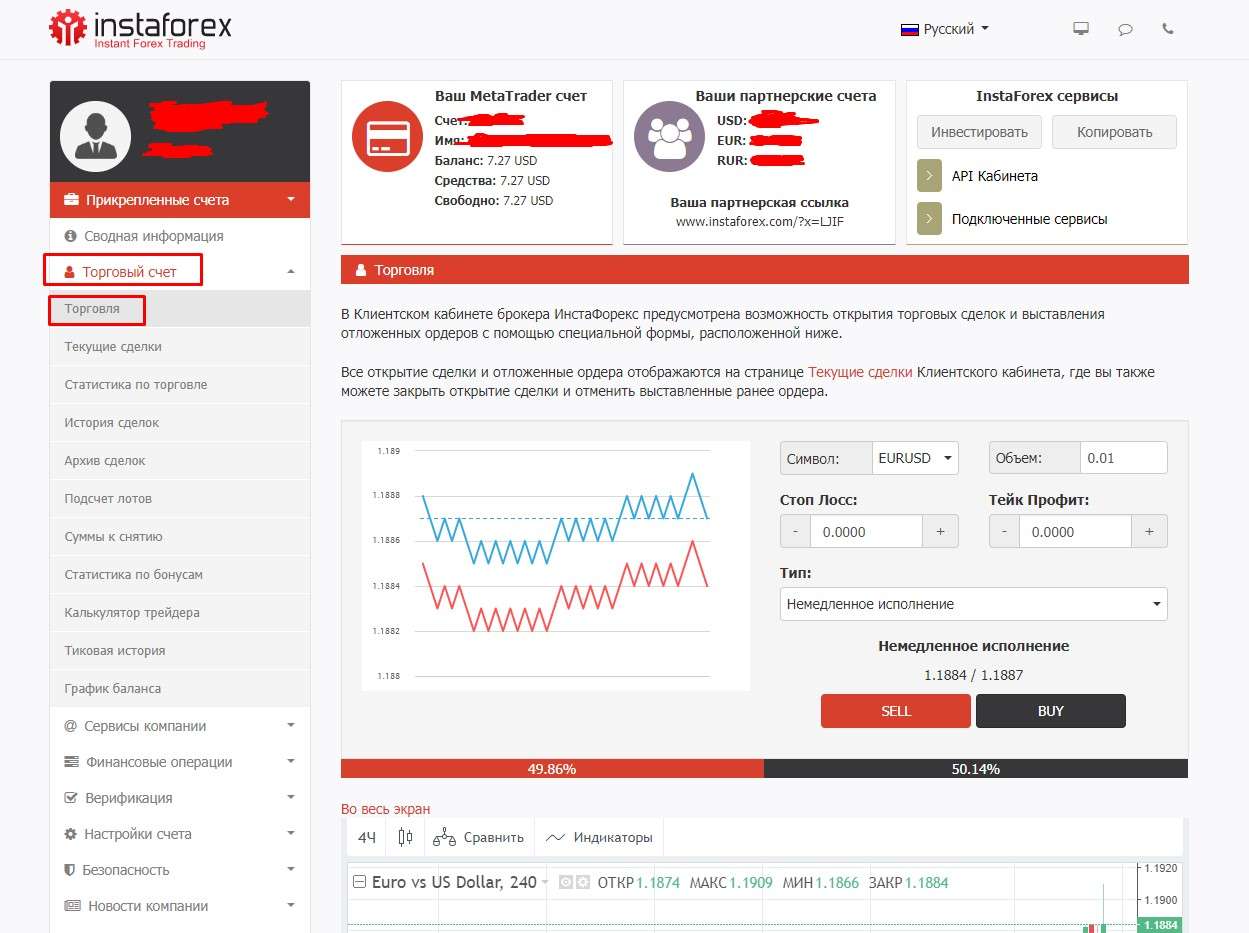
Task: Open Russian language dropdown
Action: point(945,29)
